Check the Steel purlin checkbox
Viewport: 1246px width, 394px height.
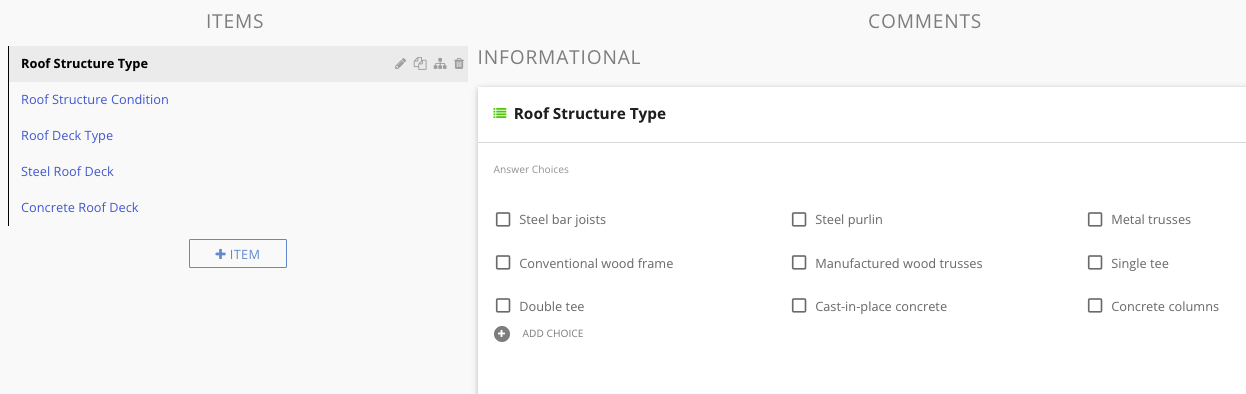[799, 219]
